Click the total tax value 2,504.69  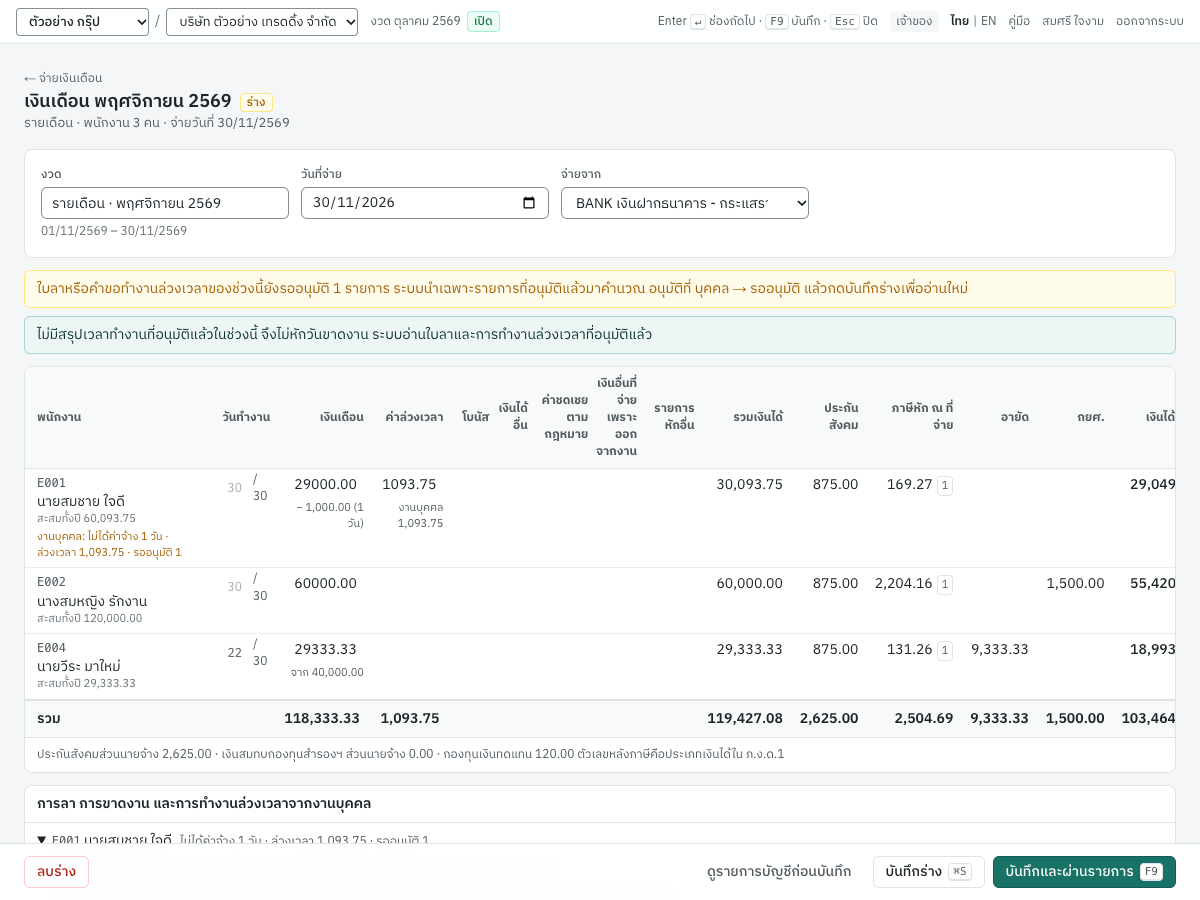(x=924, y=718)
